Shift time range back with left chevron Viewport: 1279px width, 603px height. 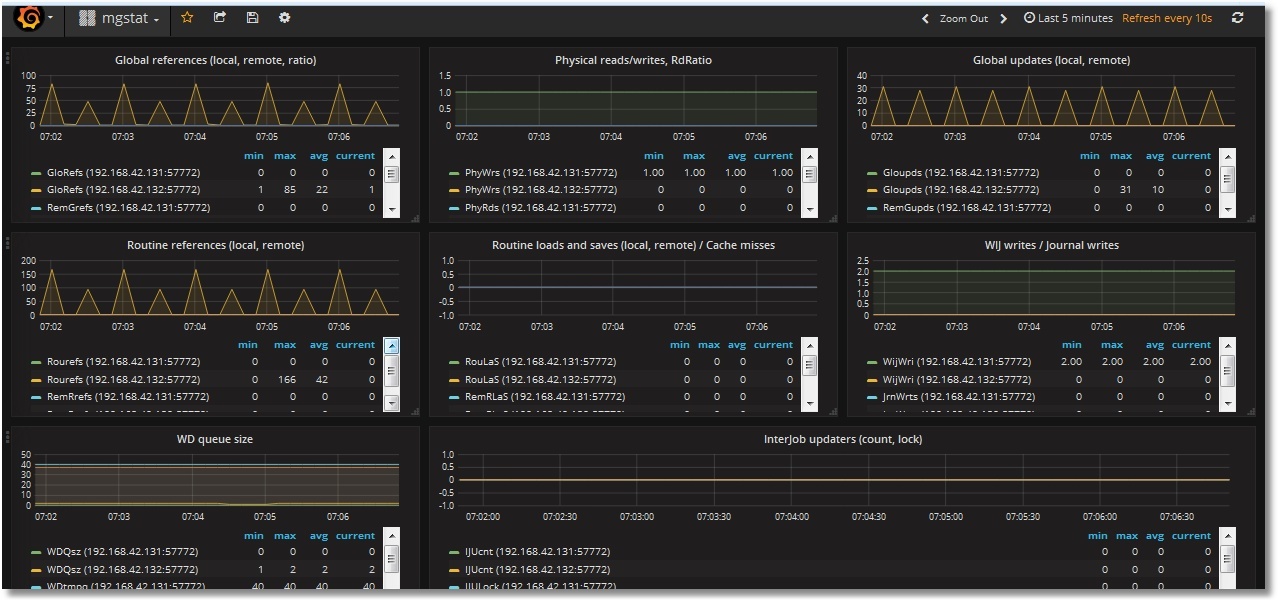pos(925,17)
